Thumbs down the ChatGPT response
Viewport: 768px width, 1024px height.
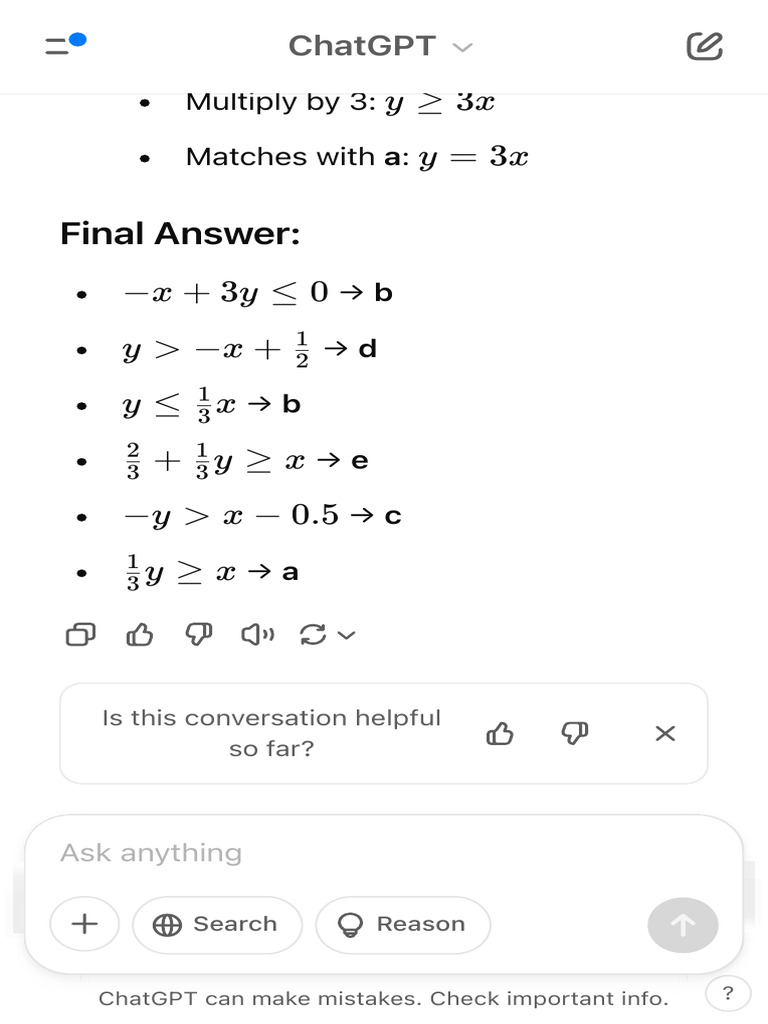(x=199, y=634)
